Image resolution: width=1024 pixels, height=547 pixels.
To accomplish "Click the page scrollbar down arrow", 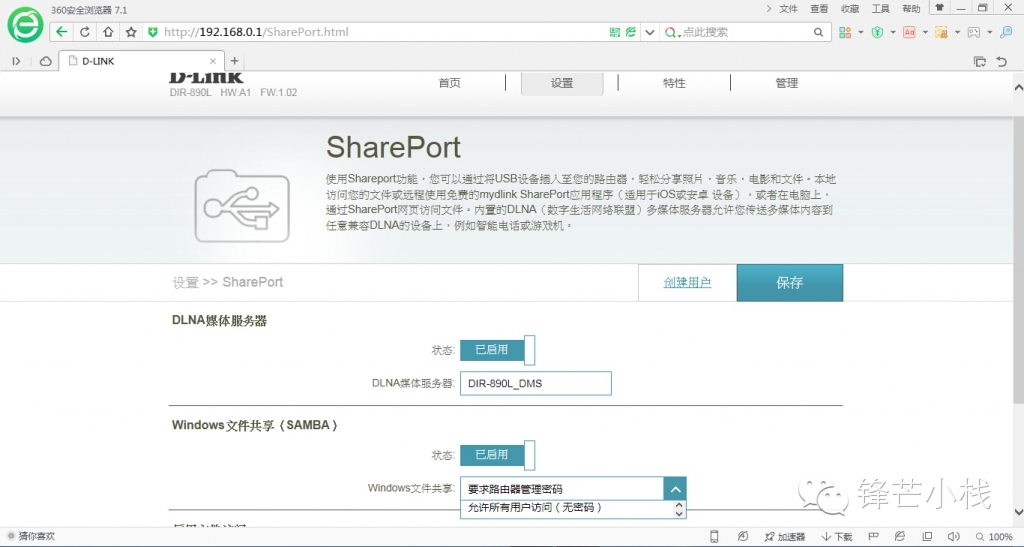I will pos(1018,512).
